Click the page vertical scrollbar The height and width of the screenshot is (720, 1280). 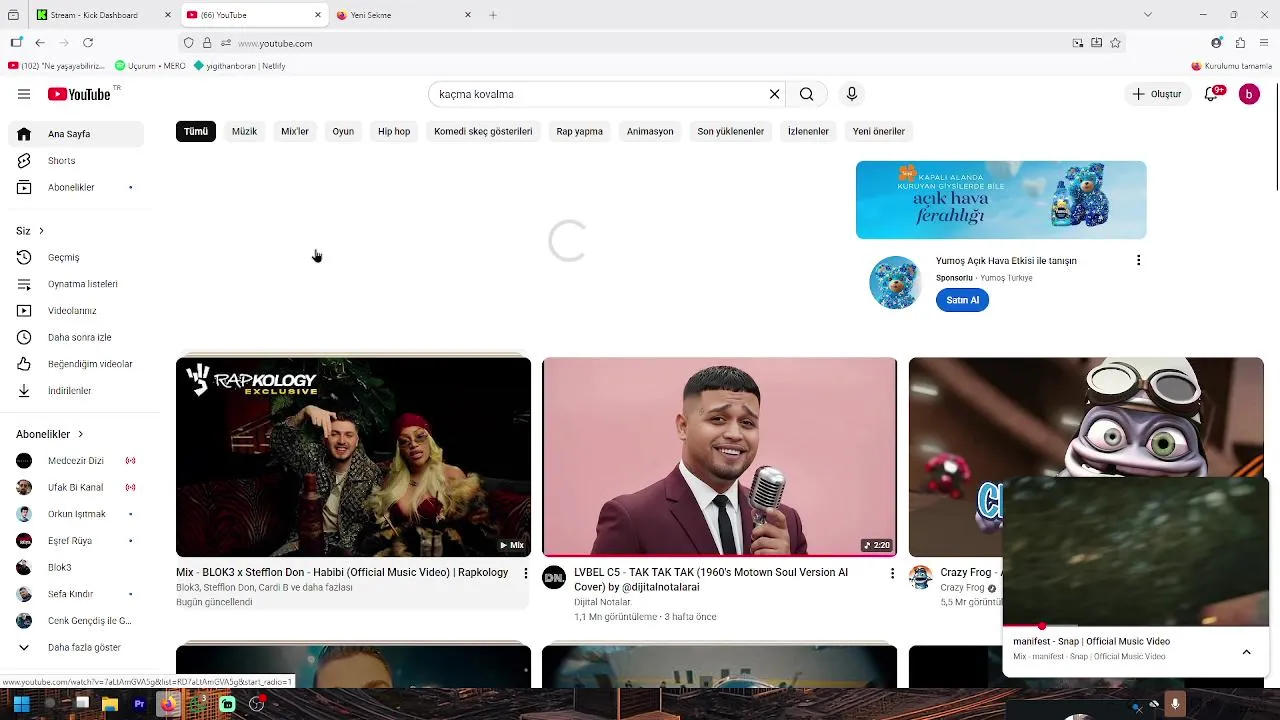click(x=1276, y=135)
